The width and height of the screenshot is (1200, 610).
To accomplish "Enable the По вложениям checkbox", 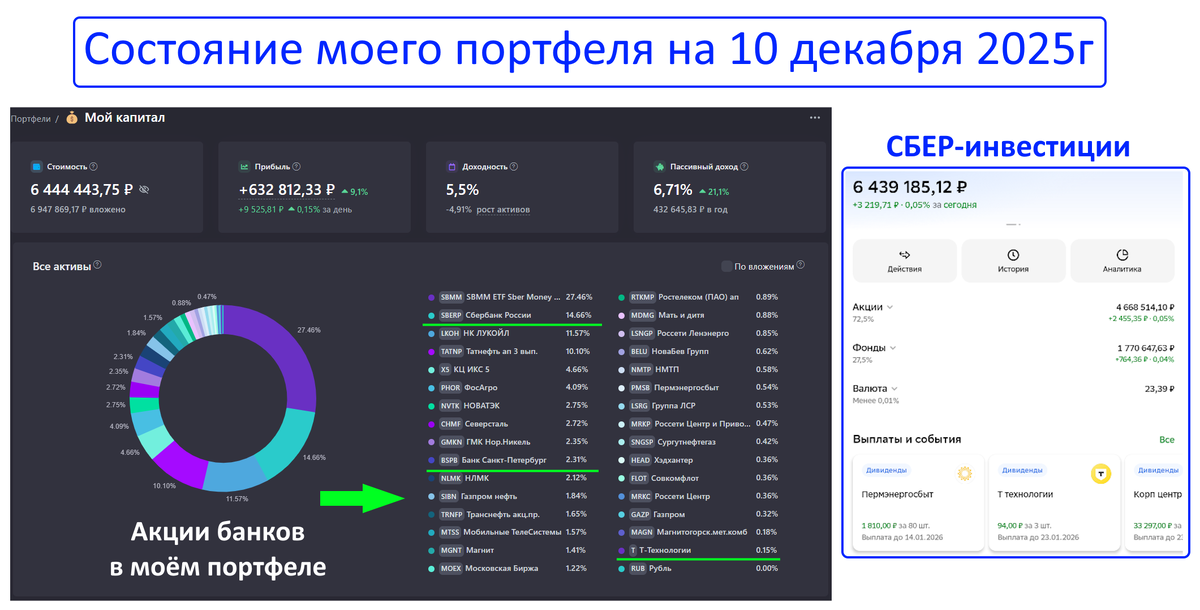I will [x=726, y=266].
